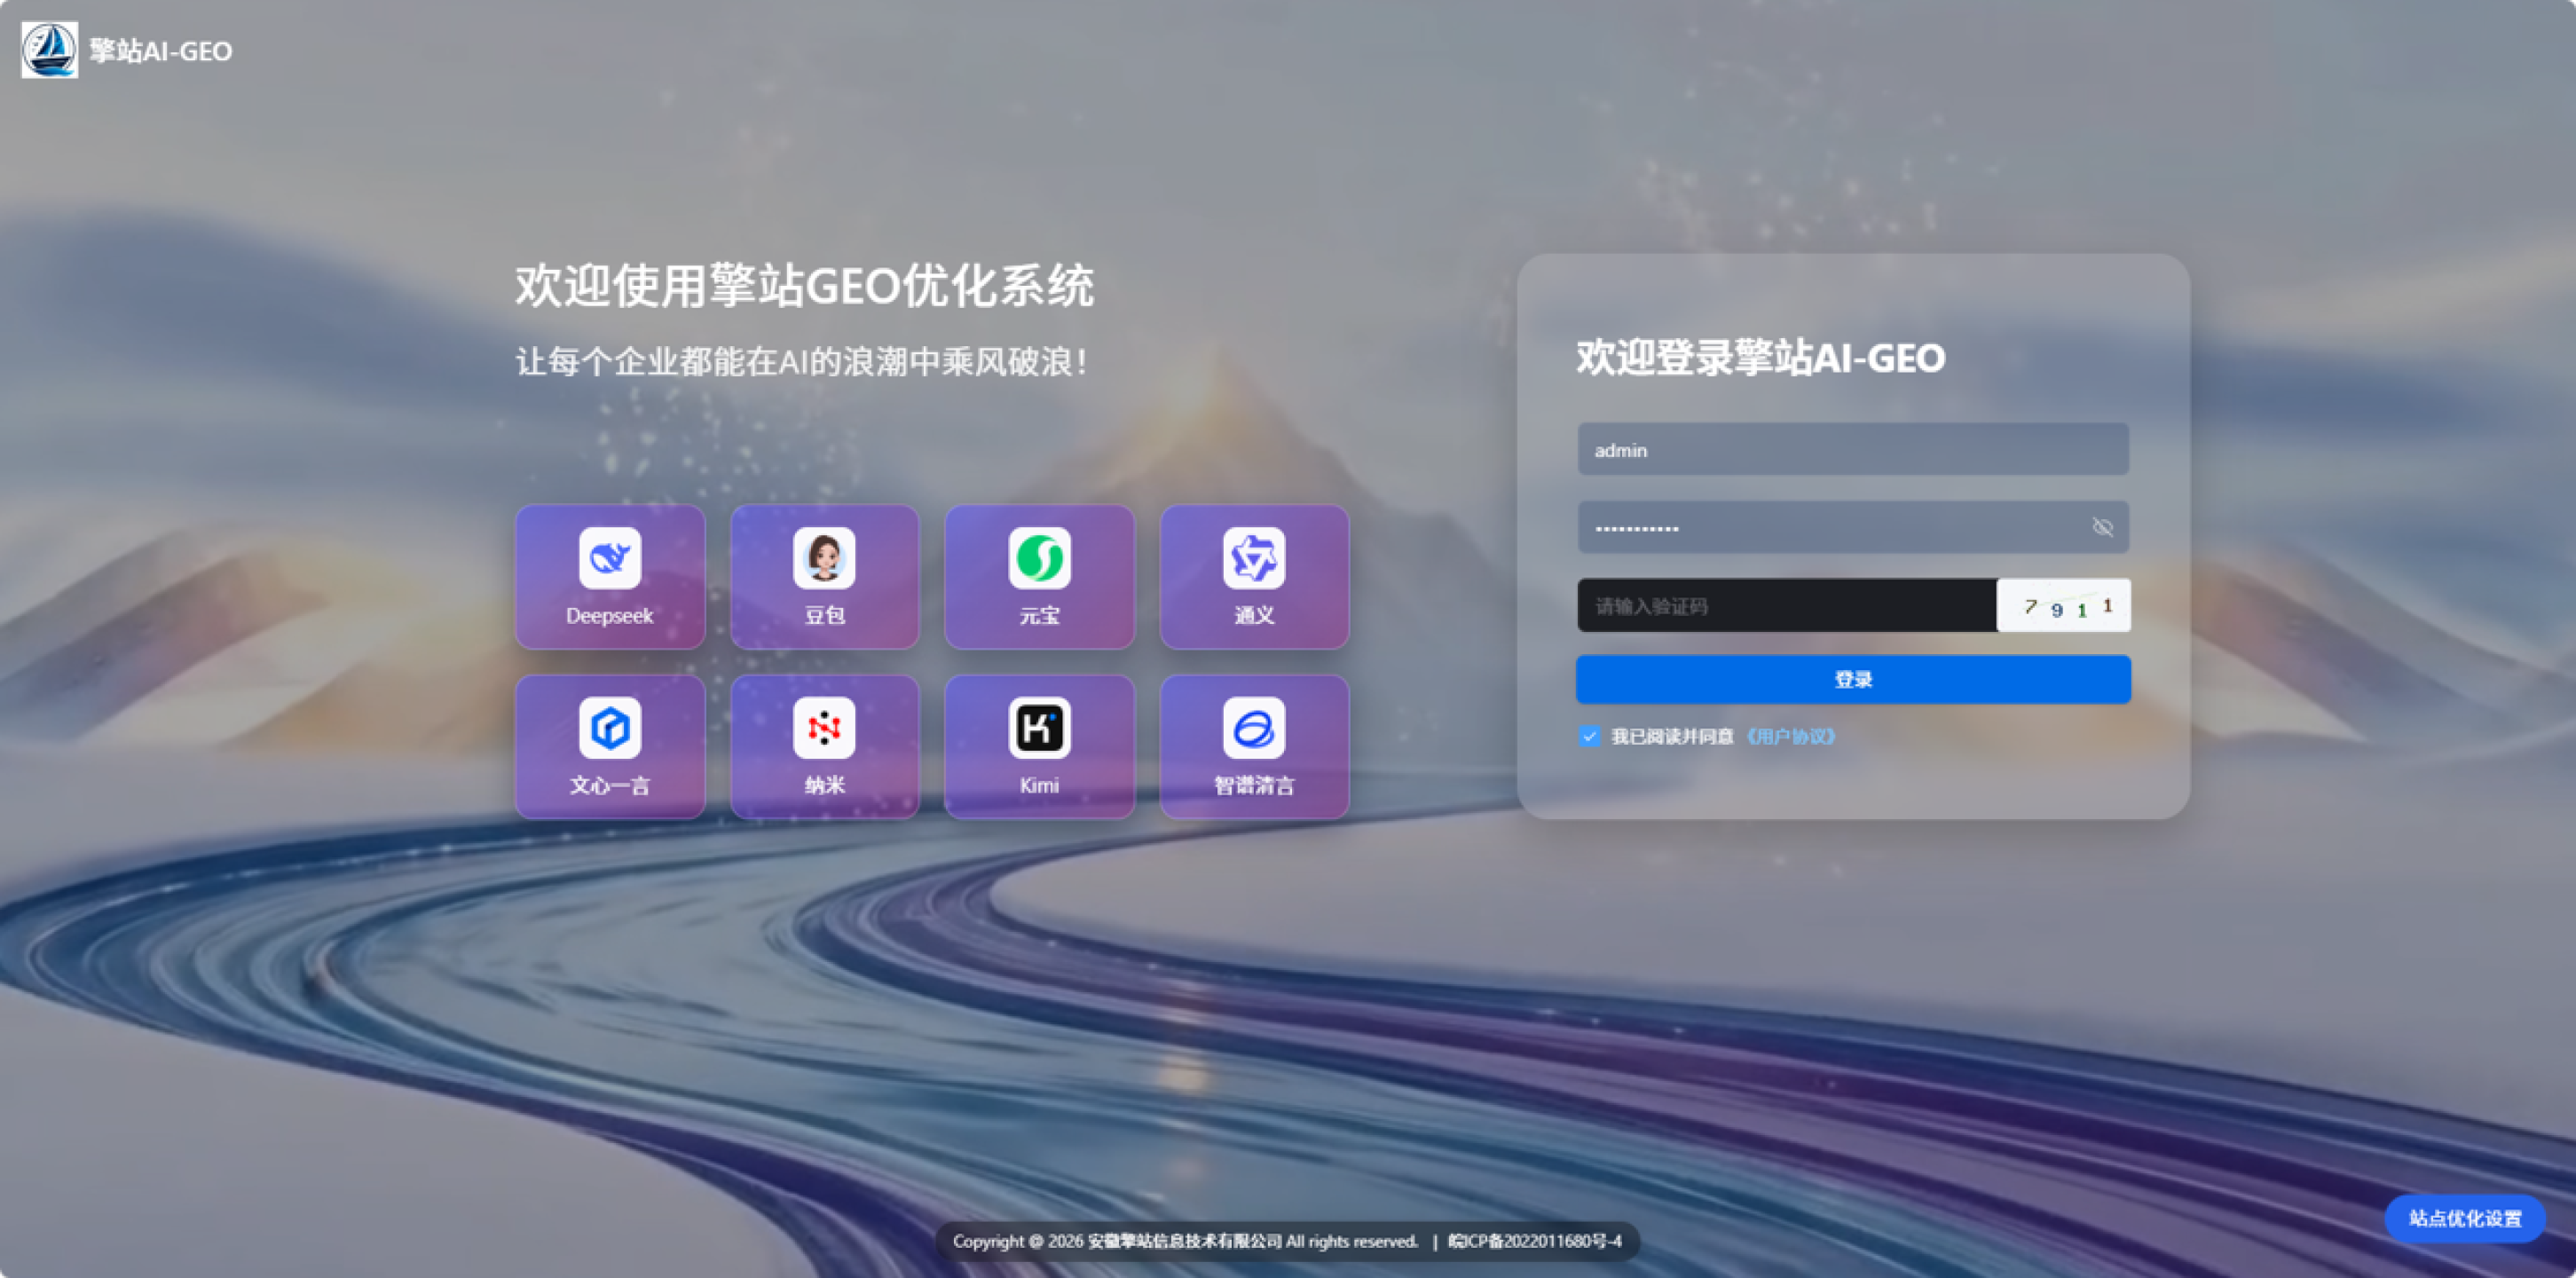Refresh the captcha image showing 7911

pos(2064,605)
